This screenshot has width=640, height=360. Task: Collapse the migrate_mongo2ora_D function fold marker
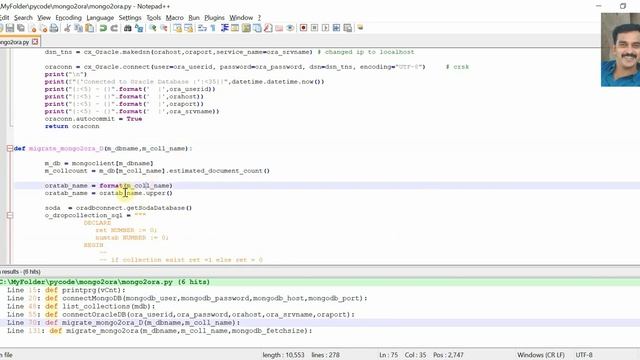click(10, 149)
